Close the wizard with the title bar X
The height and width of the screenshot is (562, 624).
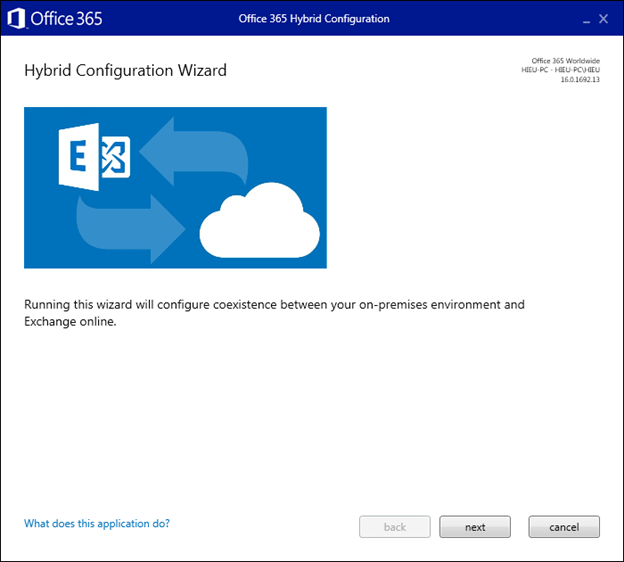pyautogui.click(x=603, y=19)
